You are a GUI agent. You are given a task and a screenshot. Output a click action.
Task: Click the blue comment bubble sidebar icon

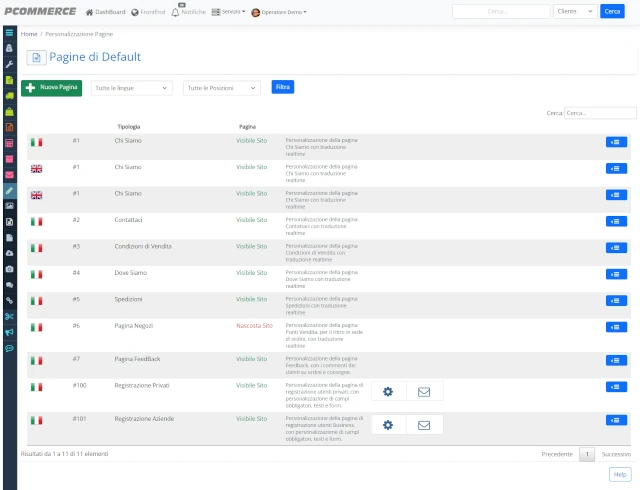(9, 348)
